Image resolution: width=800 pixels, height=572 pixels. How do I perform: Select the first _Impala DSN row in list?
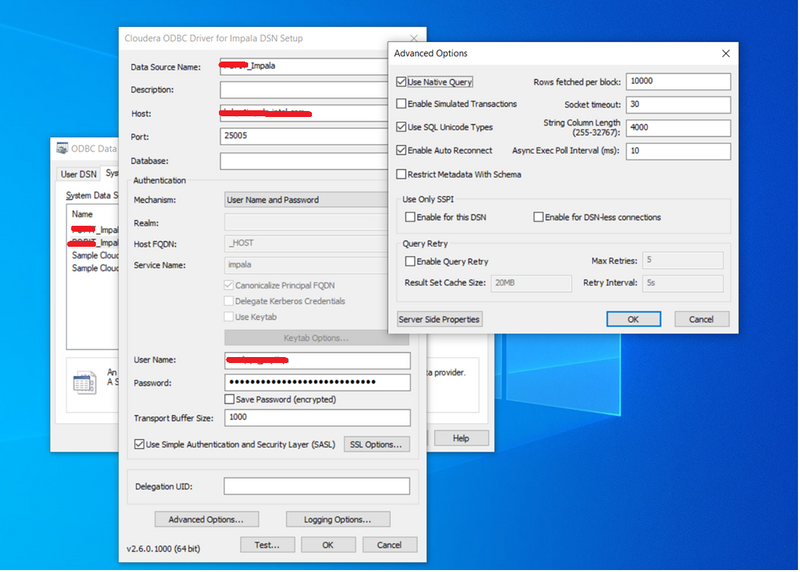pyautogui.click(x=94, y=230)
